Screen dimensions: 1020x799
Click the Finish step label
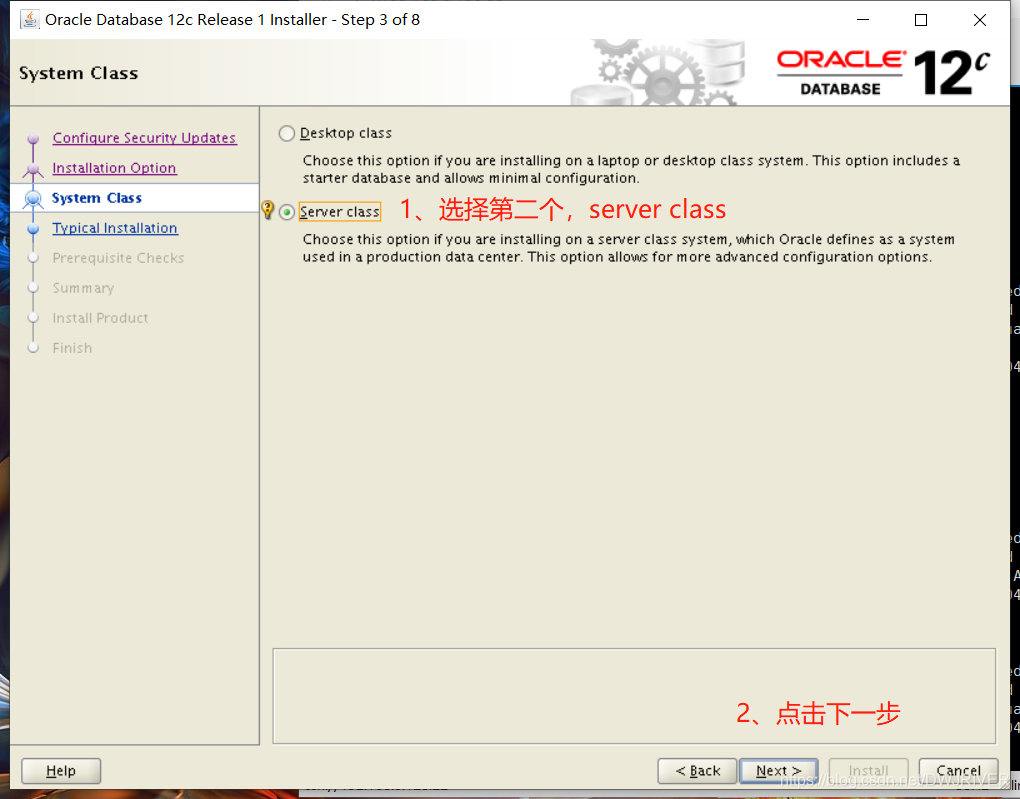[x=72, y=348]
